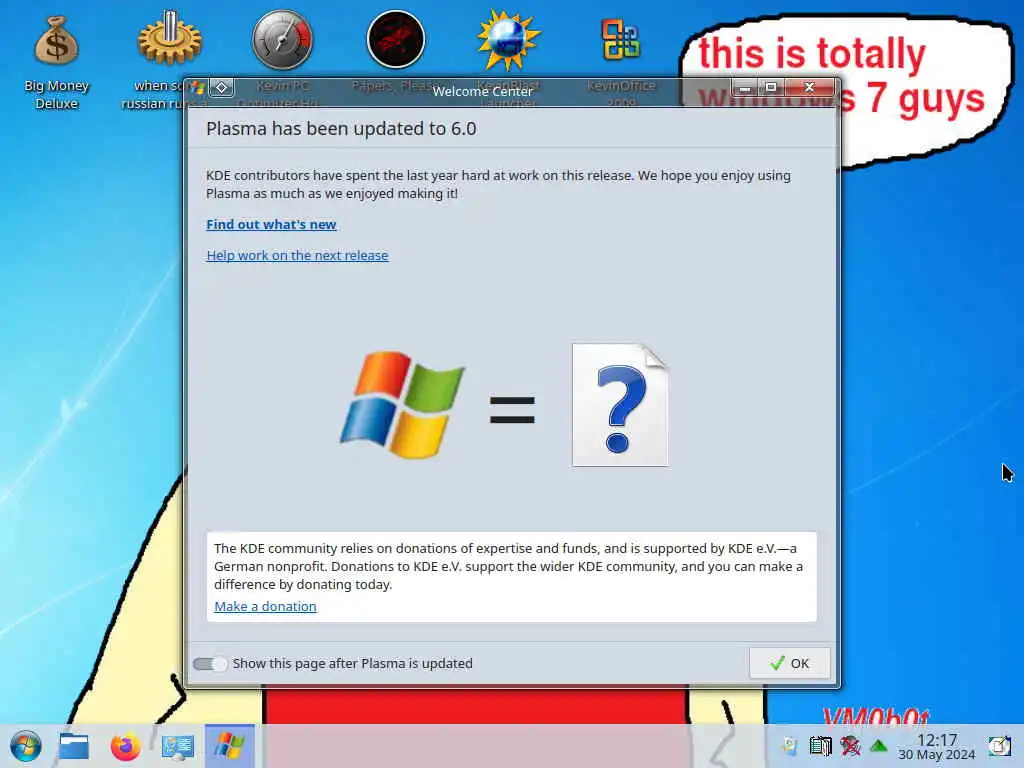Launch Firefox from the taskbar
This screenshot has width=1024, height=768.
125,746
